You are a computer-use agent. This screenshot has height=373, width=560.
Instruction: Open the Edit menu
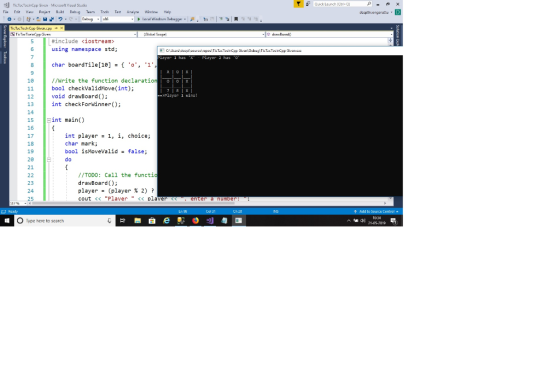[x=17, y=12]
